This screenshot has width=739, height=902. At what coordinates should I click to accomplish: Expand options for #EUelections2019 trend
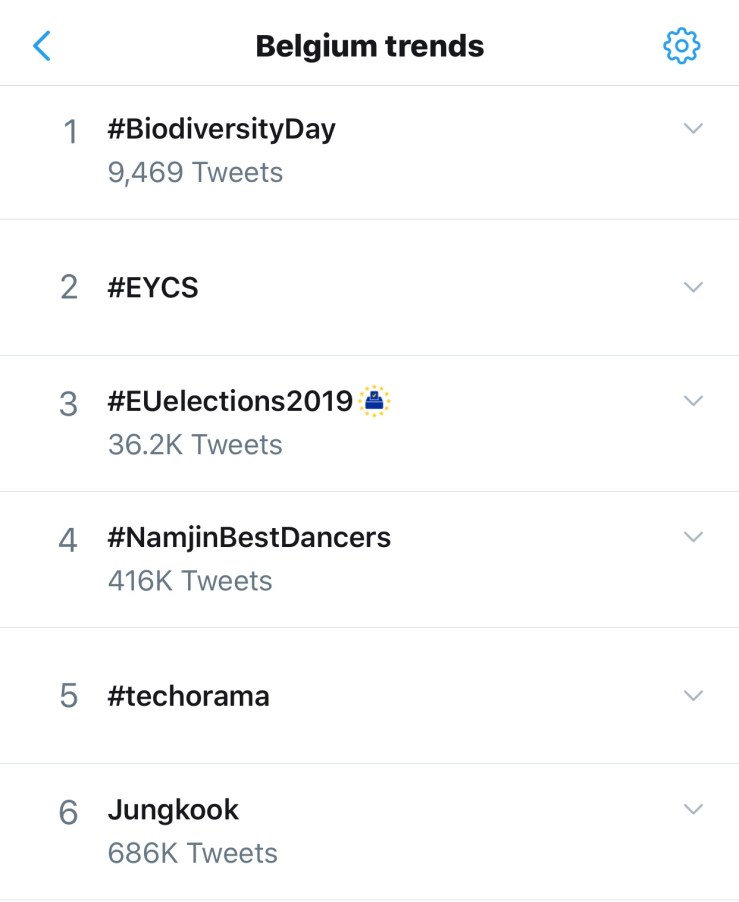click(x=693, y=400)
